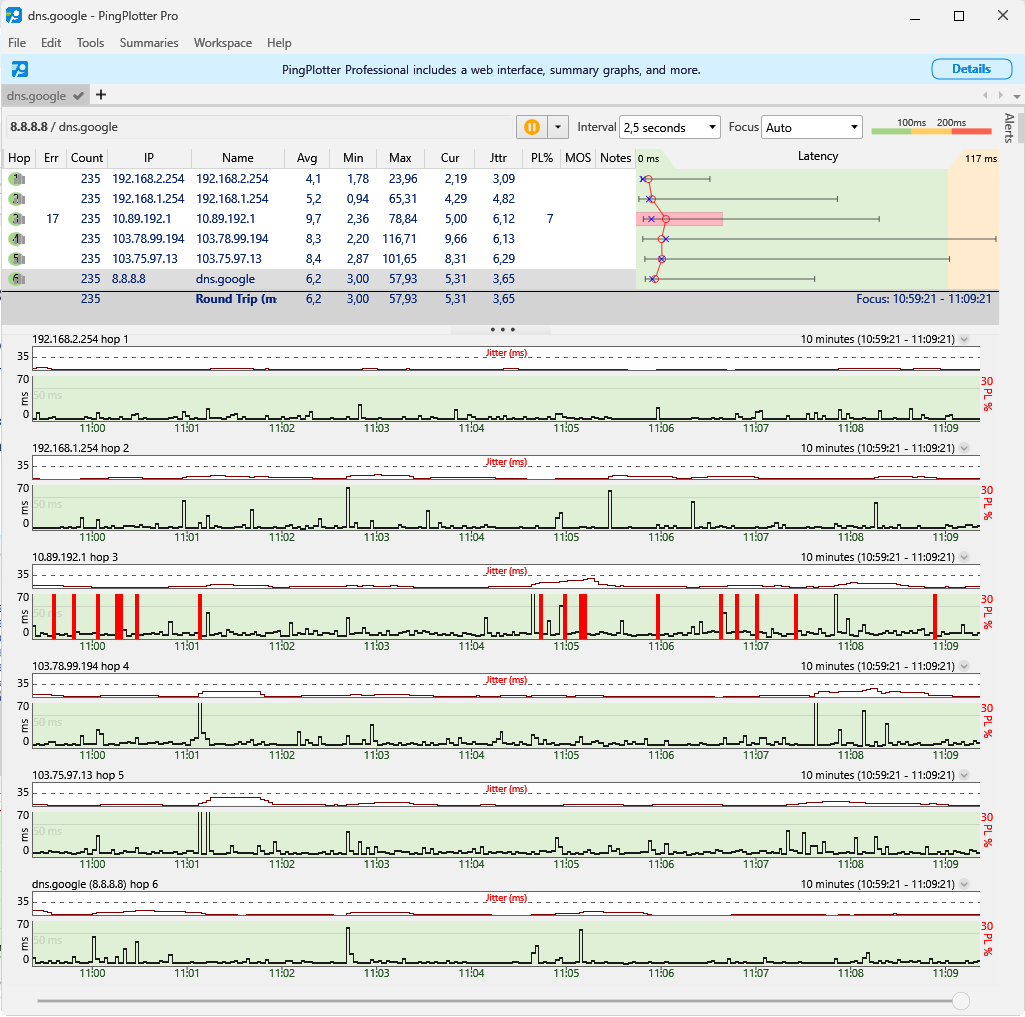1025x1017 pixels.
Task: Click the timeline slider handle at bottom
Action: (x=961, y=1000)
